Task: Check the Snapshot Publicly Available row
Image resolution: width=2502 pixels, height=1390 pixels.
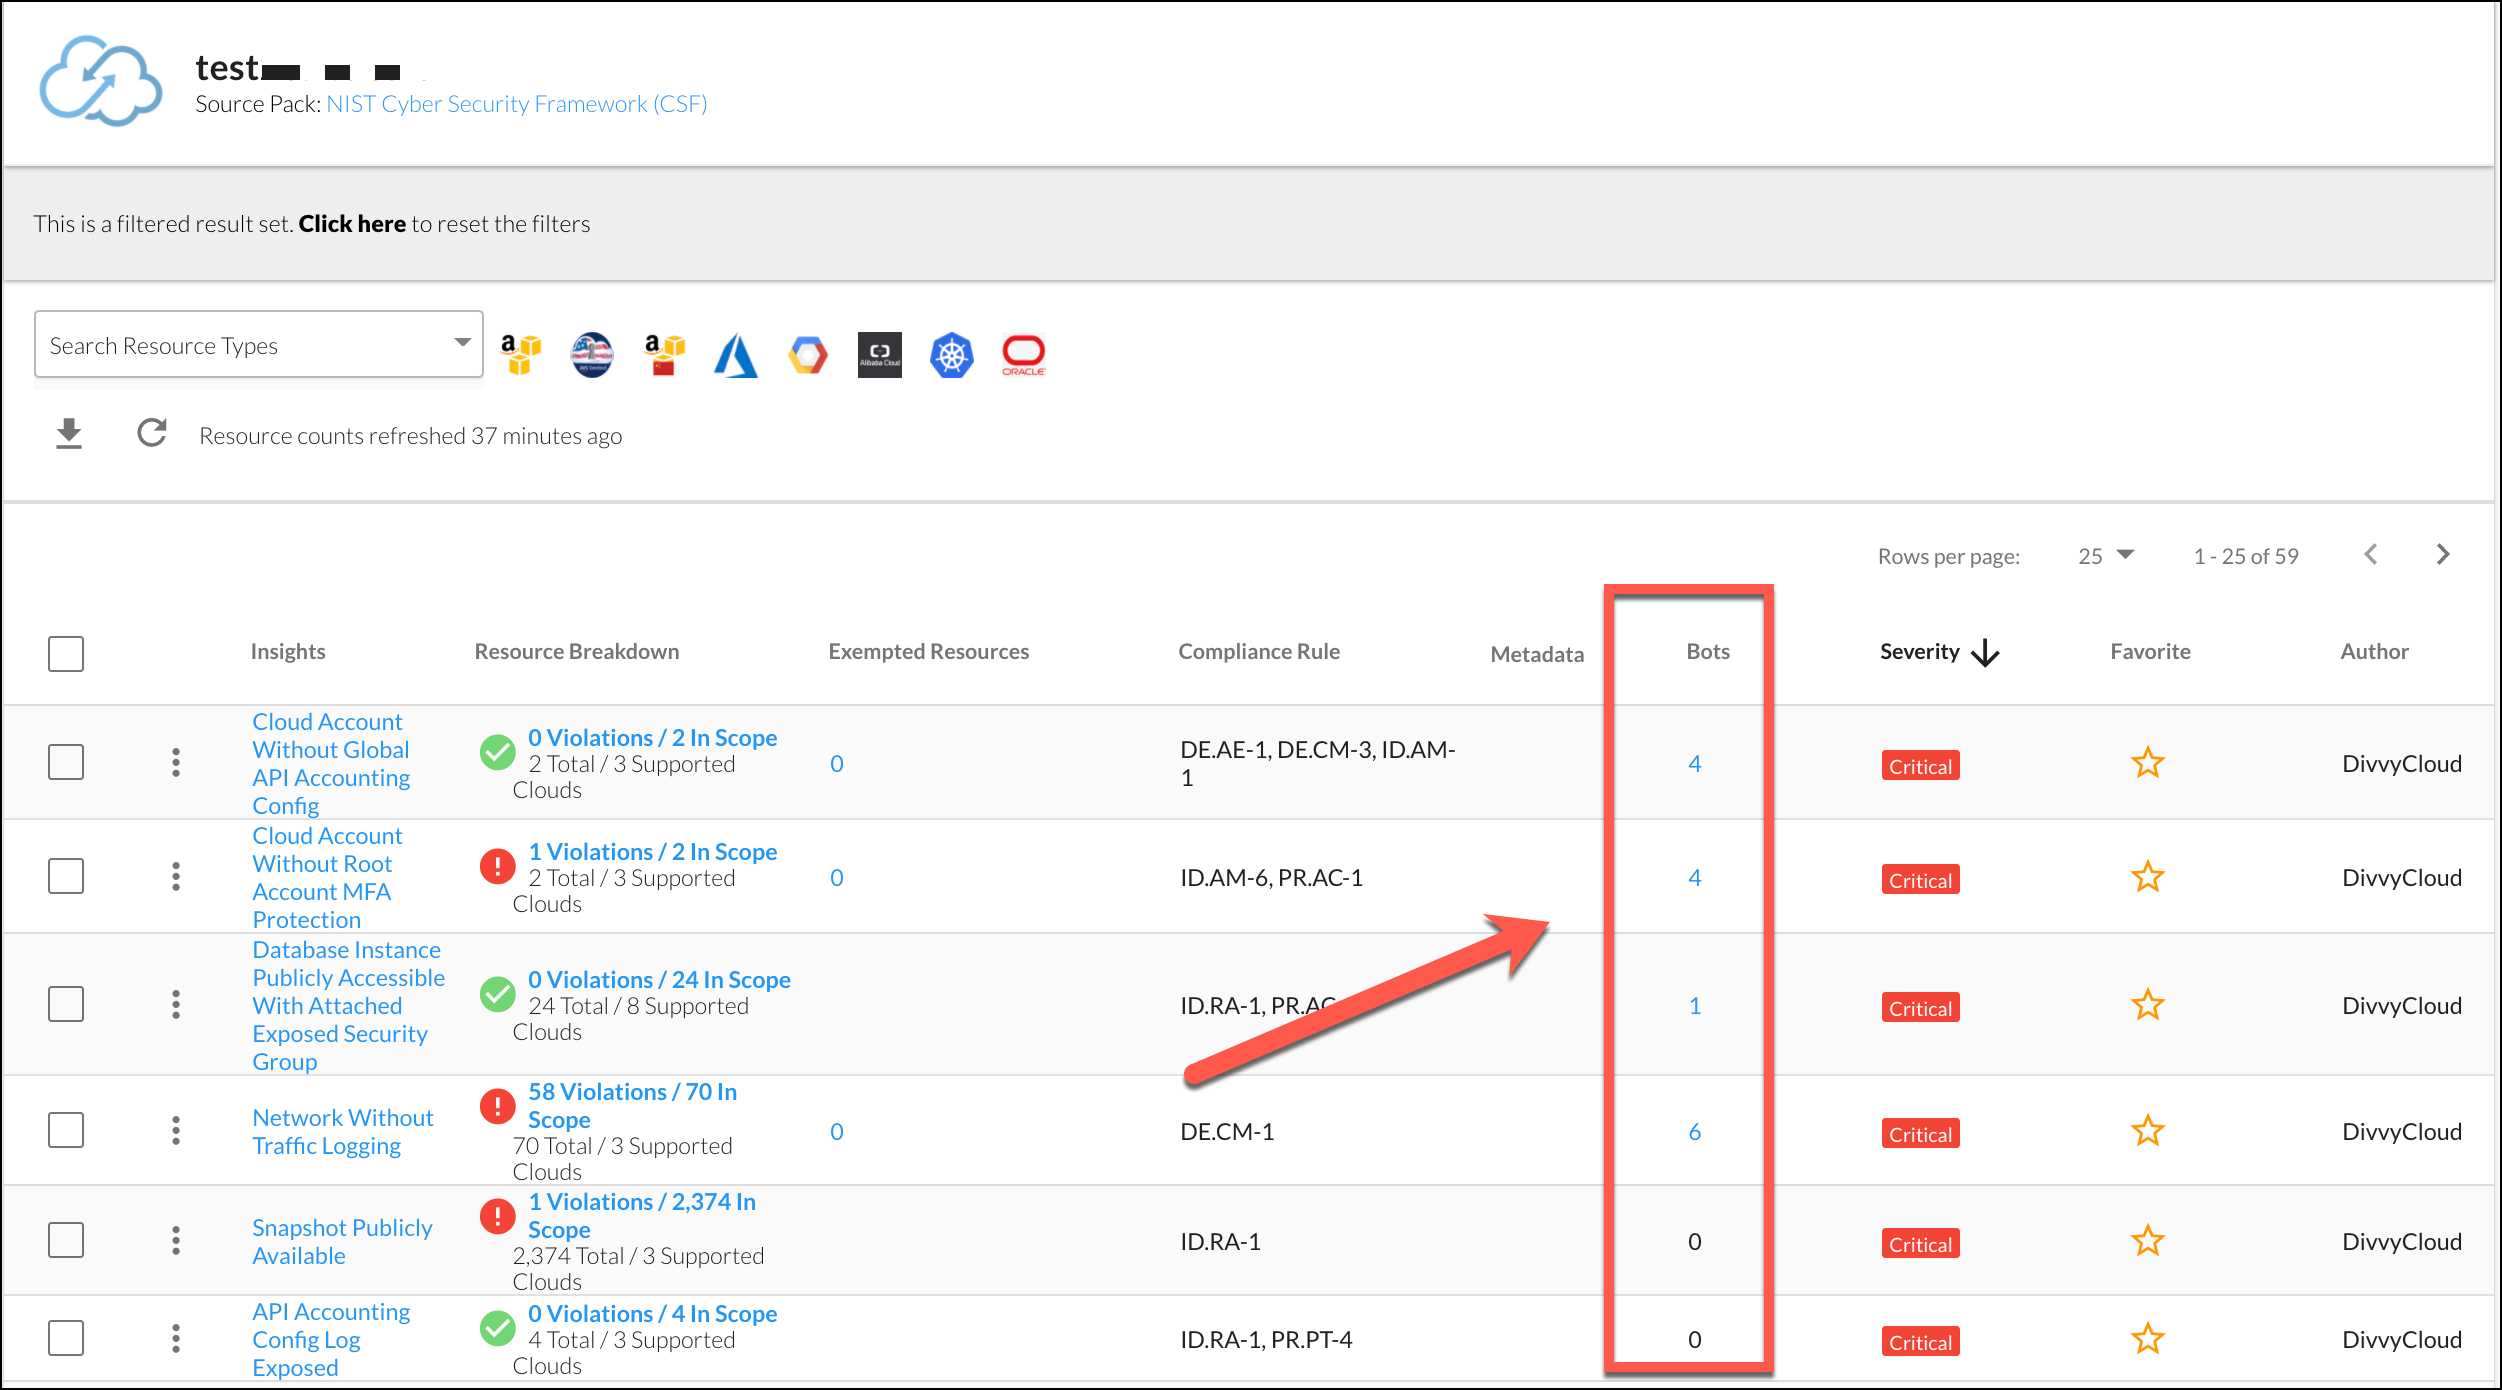Action: coord(66,1240)
